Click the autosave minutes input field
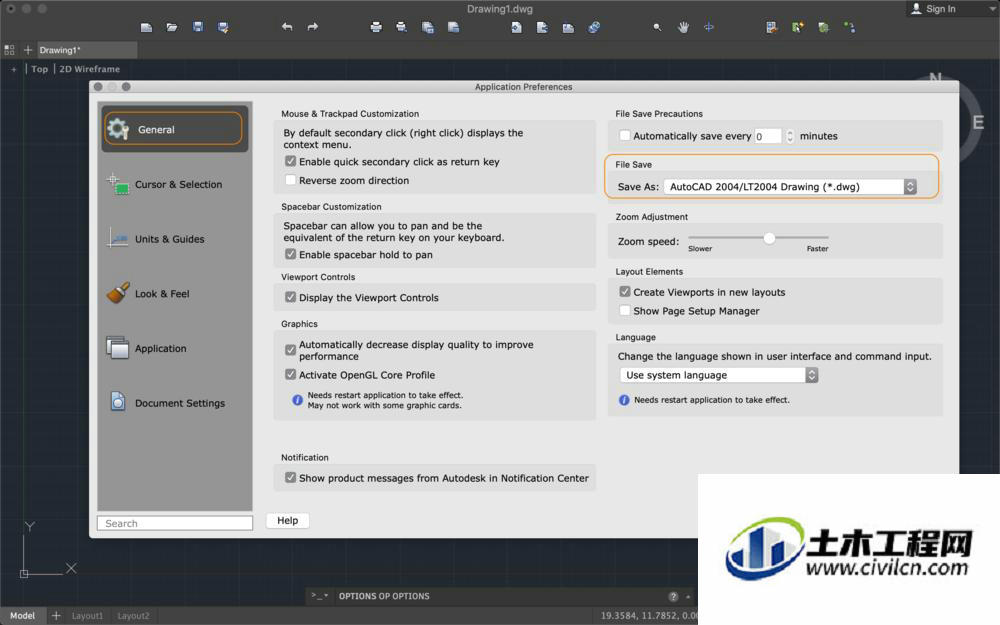 point(768,136)
